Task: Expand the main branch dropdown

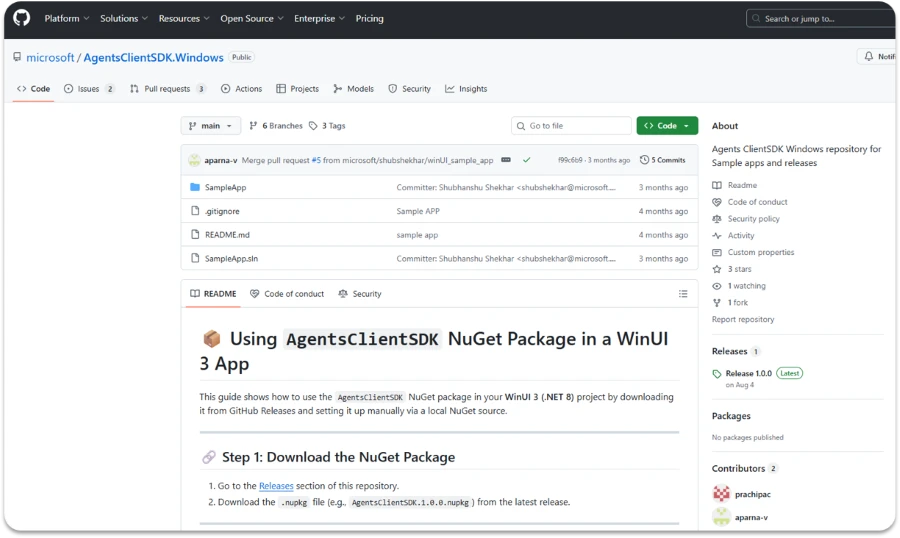Action: point(210,126)
